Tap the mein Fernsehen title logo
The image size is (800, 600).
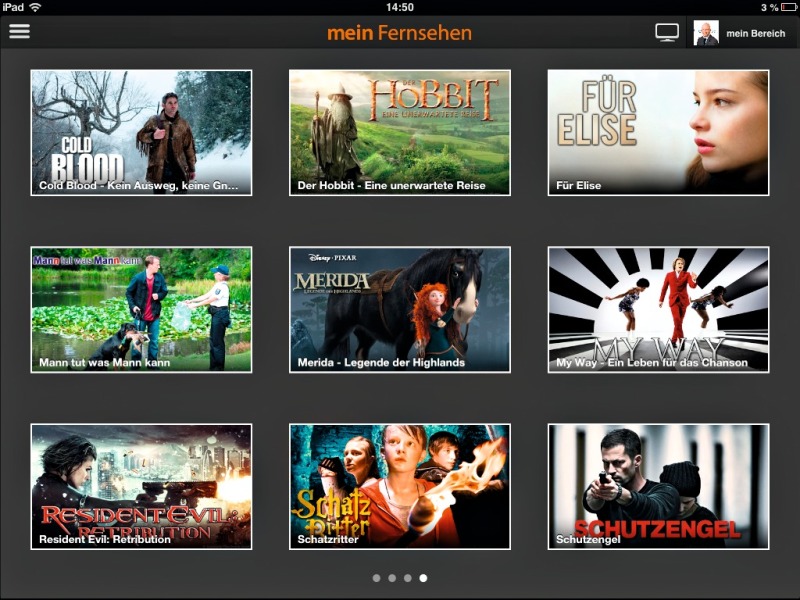pyautogui.click(x=399, y=33)
